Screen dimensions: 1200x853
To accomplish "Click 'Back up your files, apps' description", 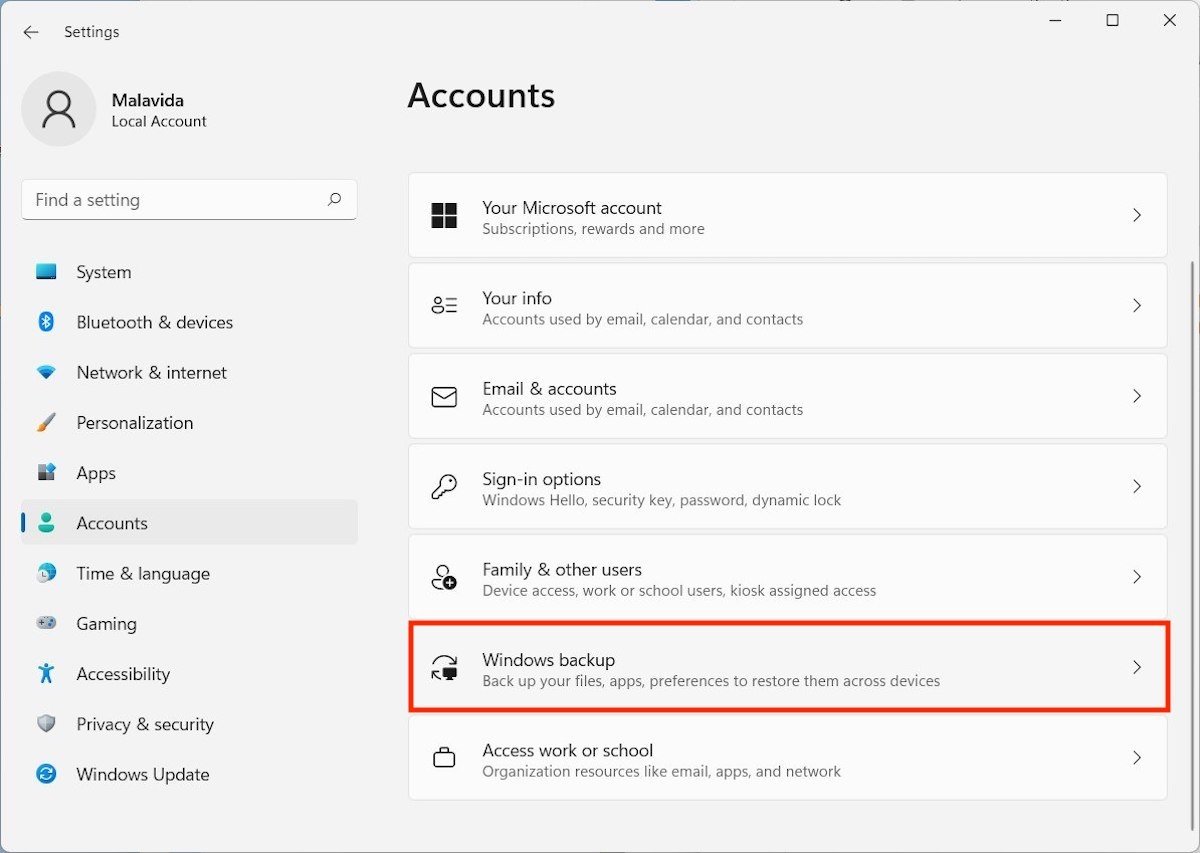I will 711,681.
